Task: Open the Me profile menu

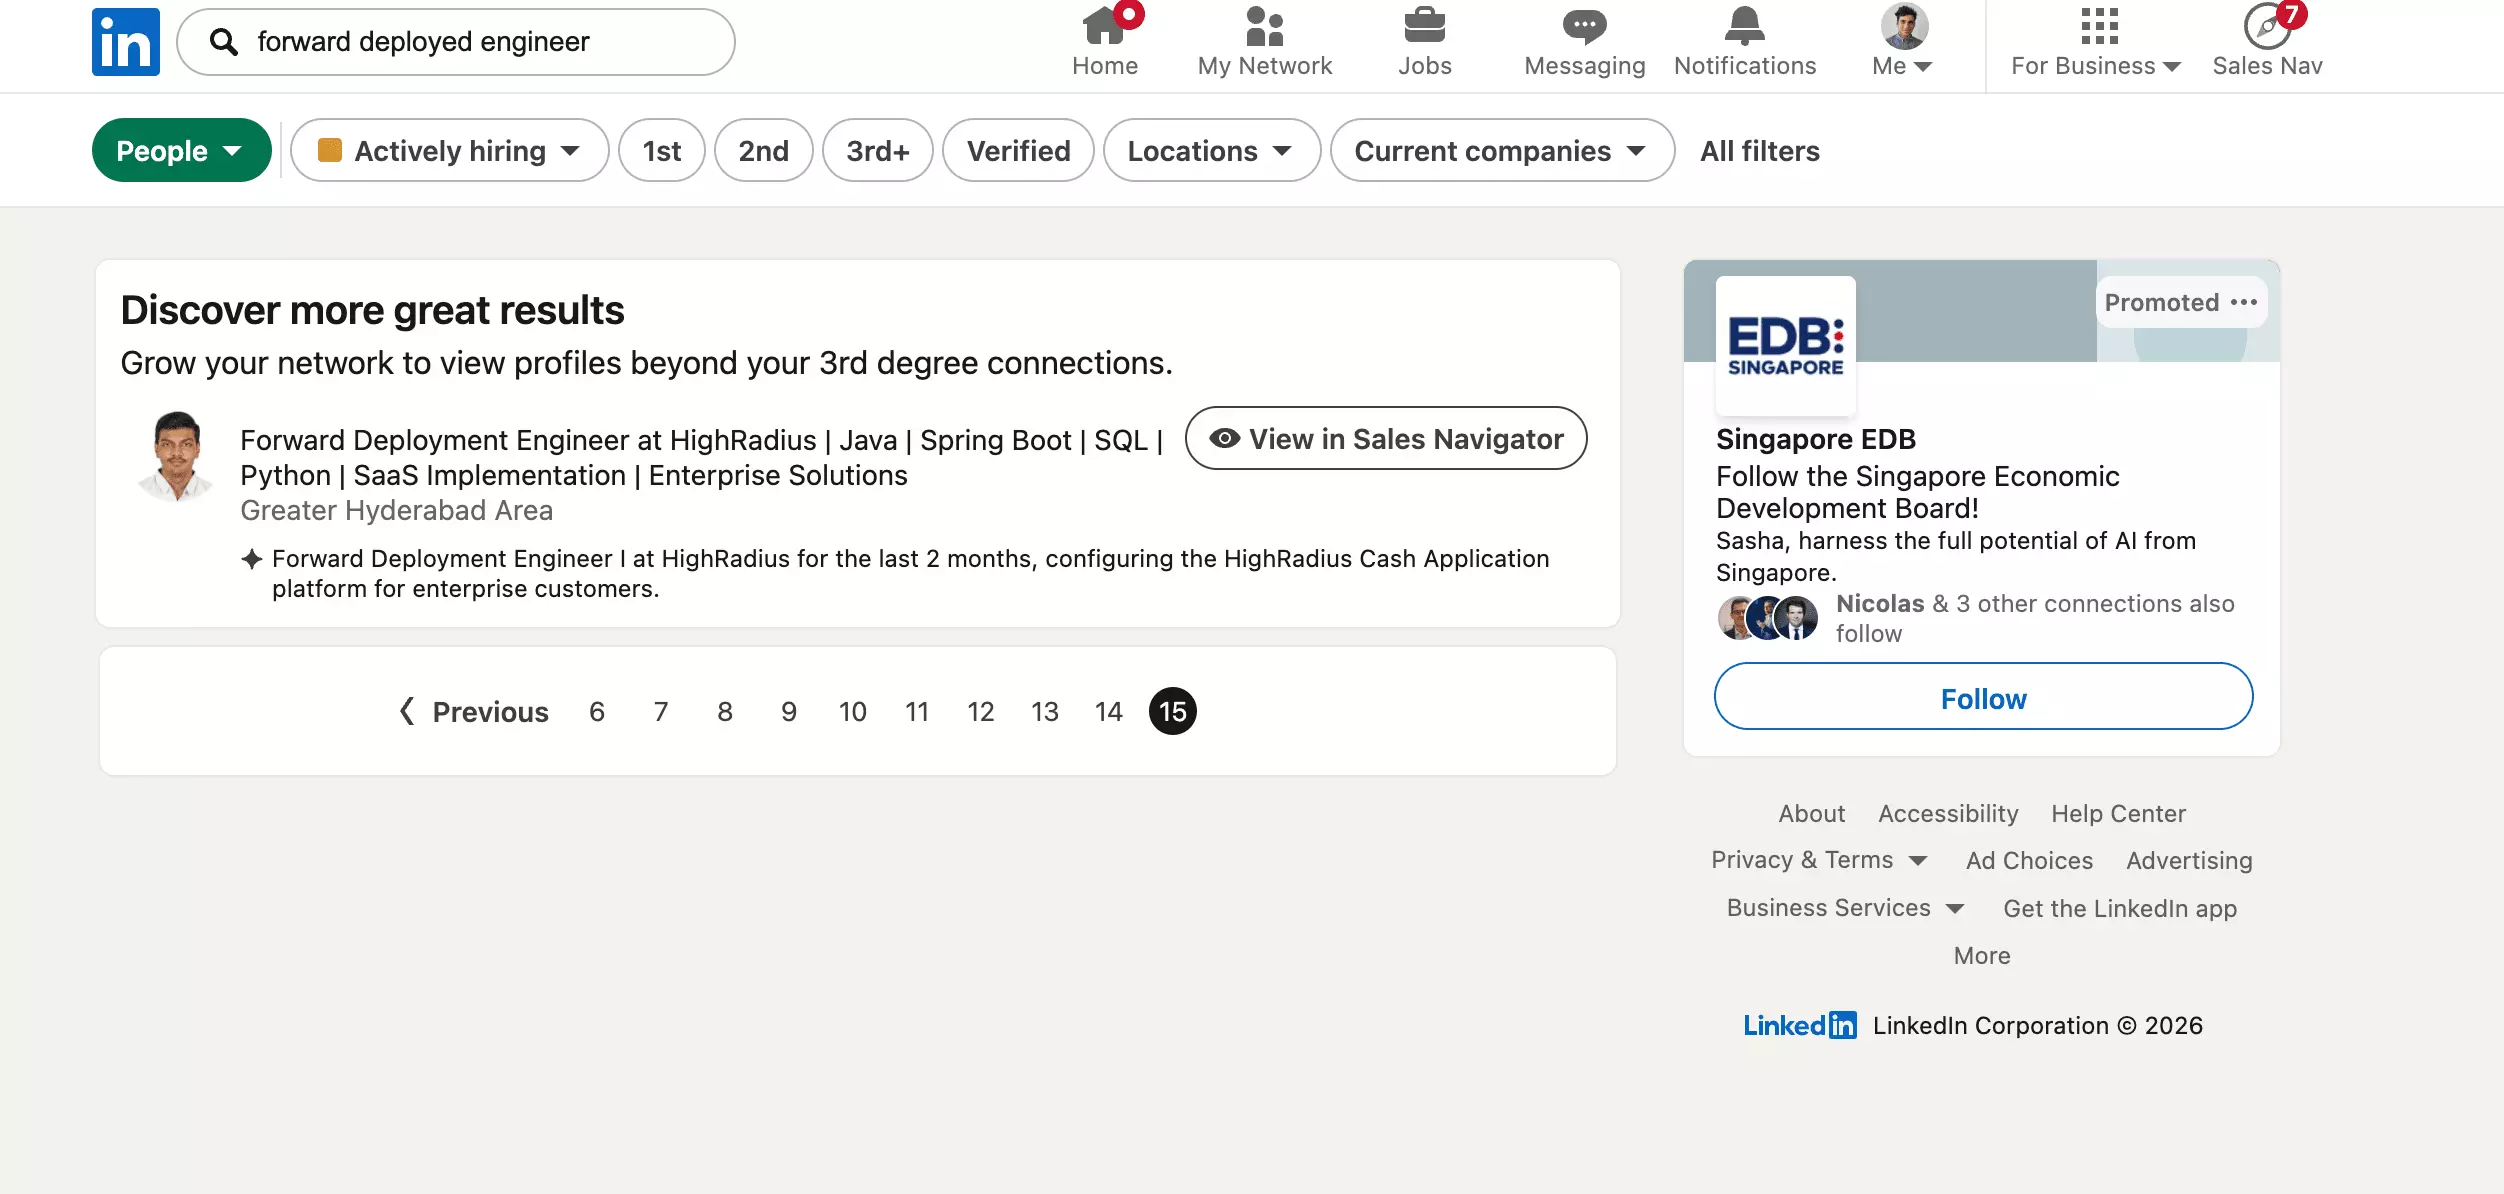Action: click(1903, 40)
